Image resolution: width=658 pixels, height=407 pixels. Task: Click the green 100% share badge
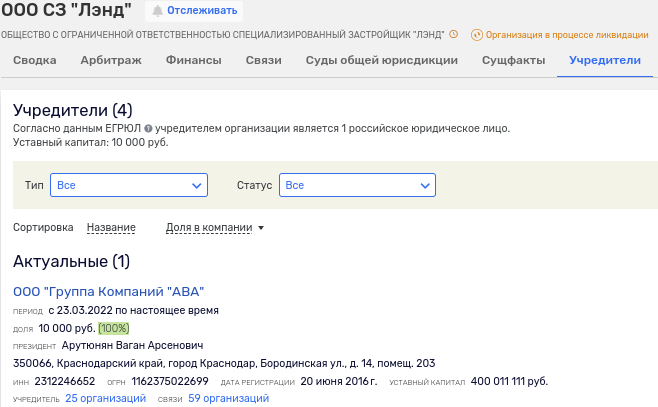(x=113, y=328)
